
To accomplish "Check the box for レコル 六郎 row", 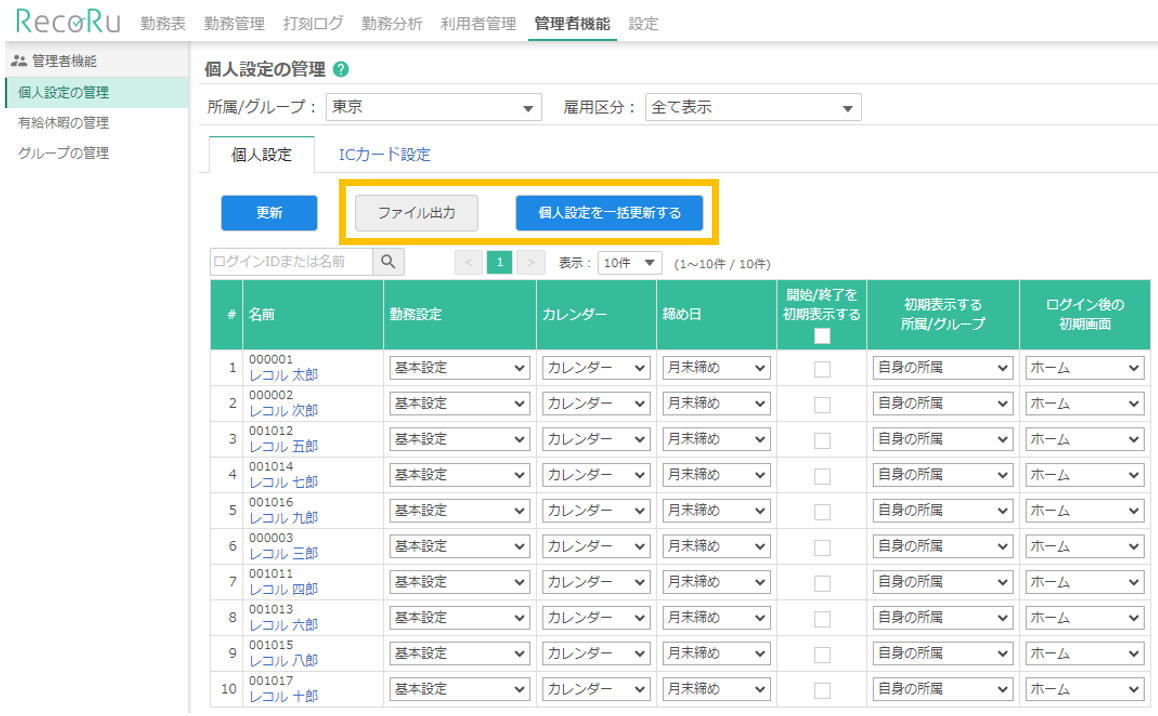I will pos(822,619).
